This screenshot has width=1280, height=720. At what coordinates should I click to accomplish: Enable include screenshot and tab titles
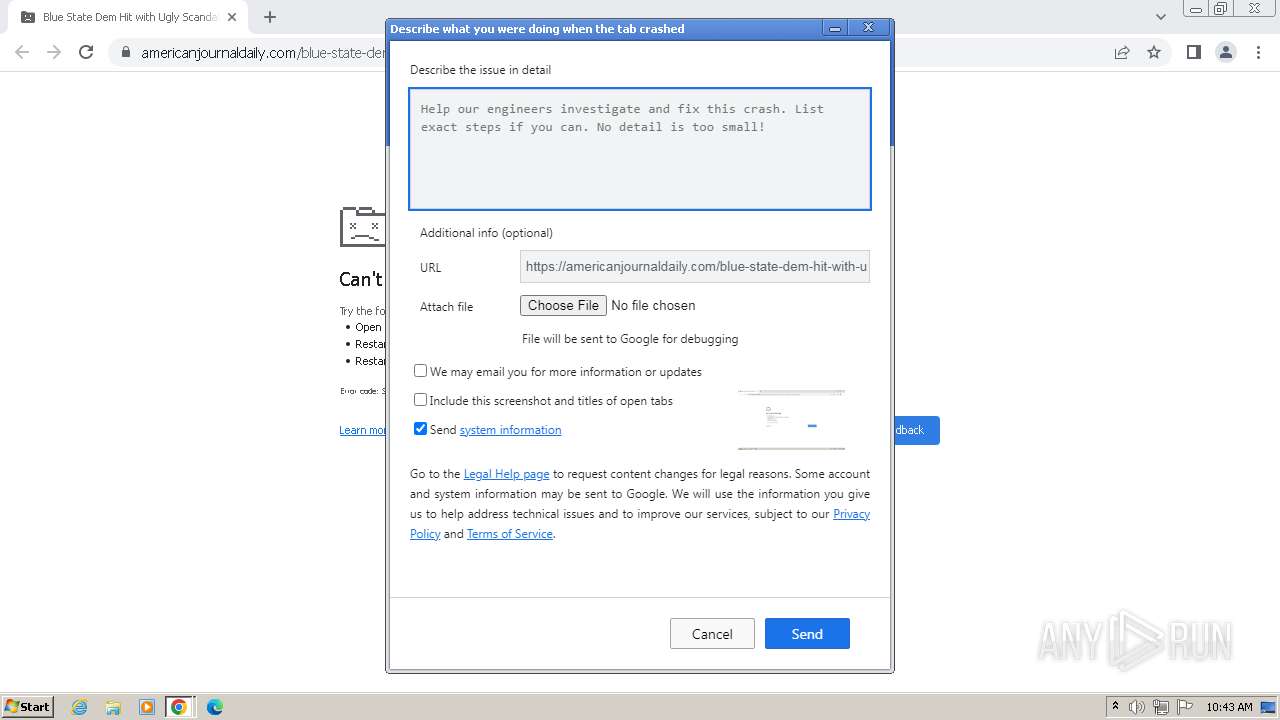(x=421, y=400)
